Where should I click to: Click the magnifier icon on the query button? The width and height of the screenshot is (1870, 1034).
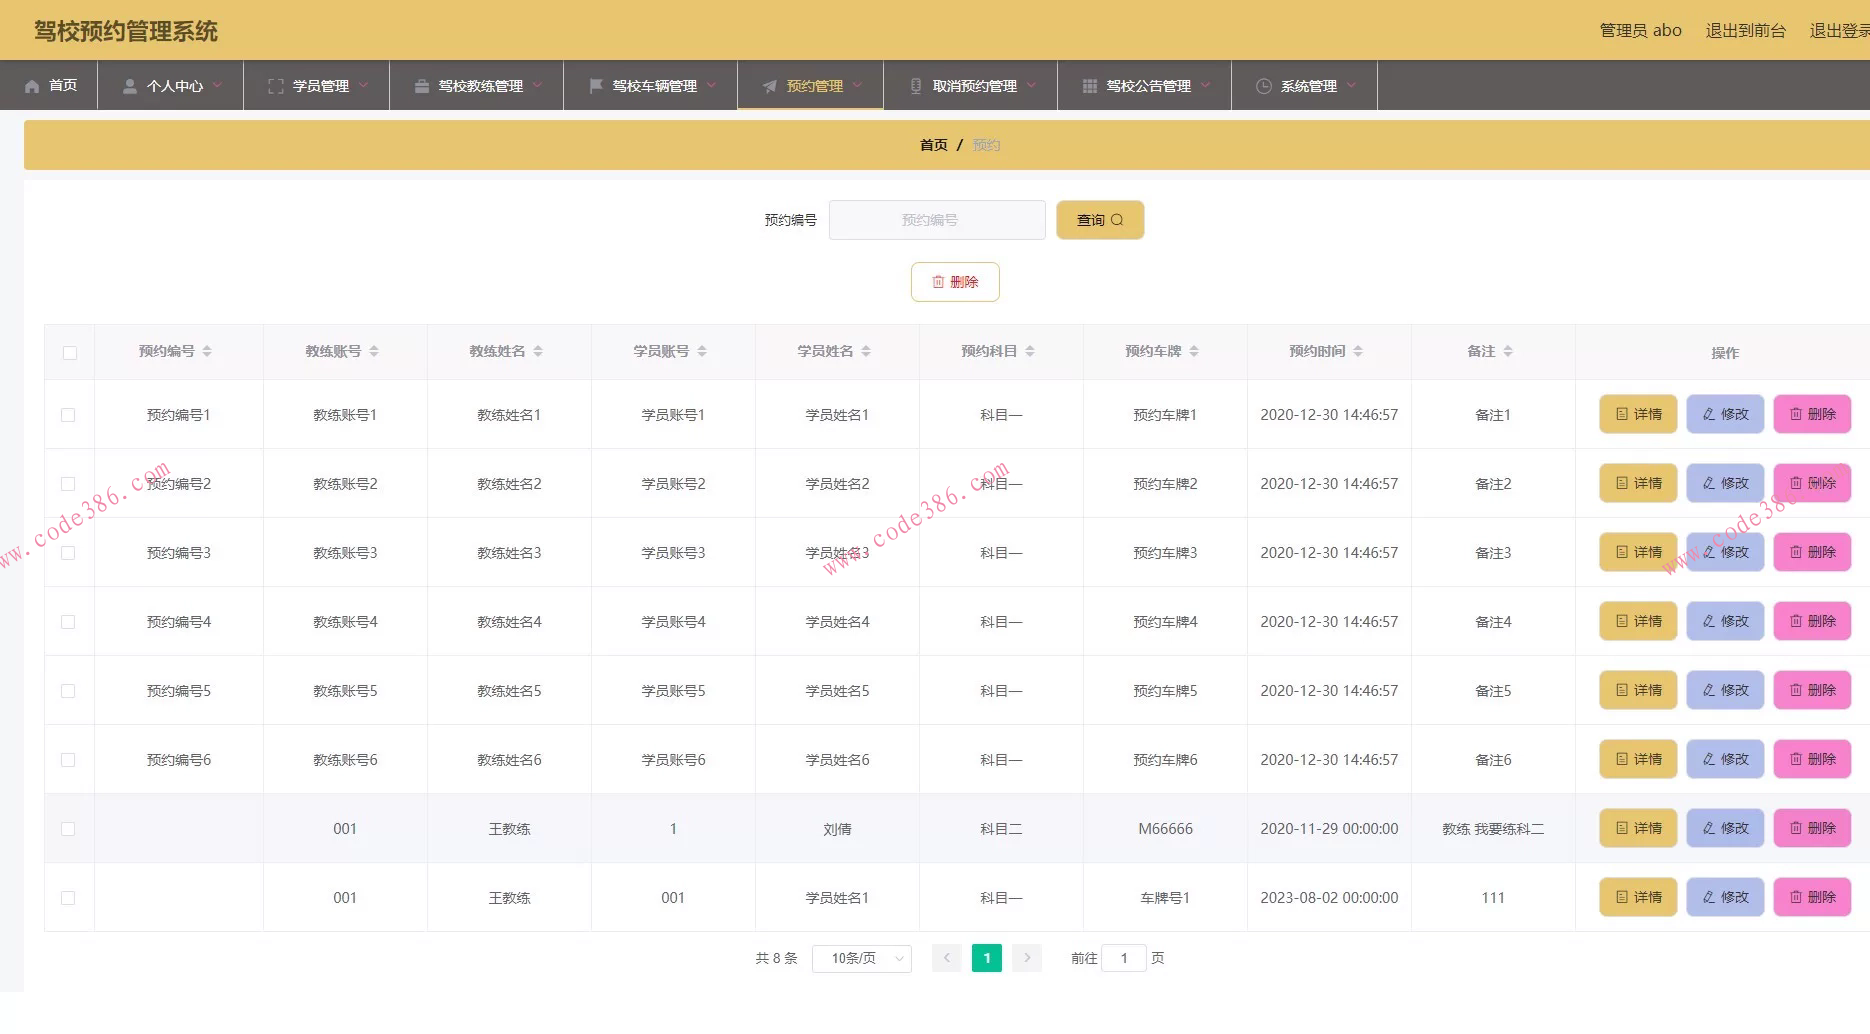click(1117, 220)
